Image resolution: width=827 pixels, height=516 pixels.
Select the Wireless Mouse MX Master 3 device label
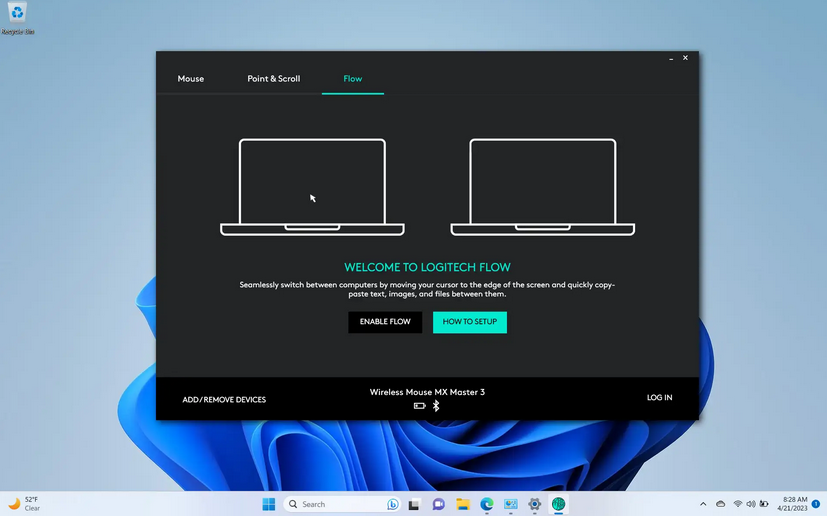pyautogui.click(x=427, y=392)
